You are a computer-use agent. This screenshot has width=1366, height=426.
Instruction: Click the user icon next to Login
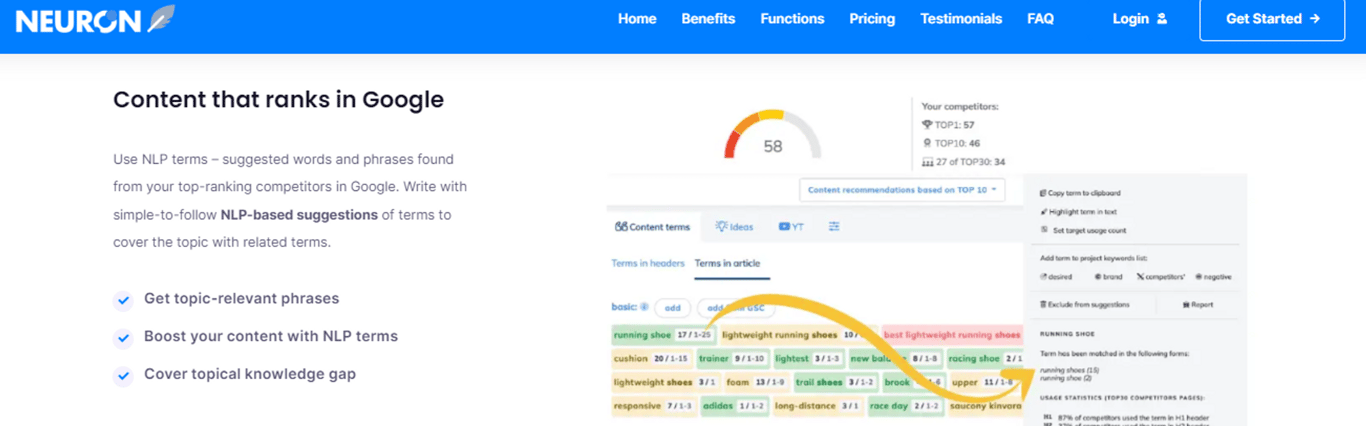pos(1161,19)
